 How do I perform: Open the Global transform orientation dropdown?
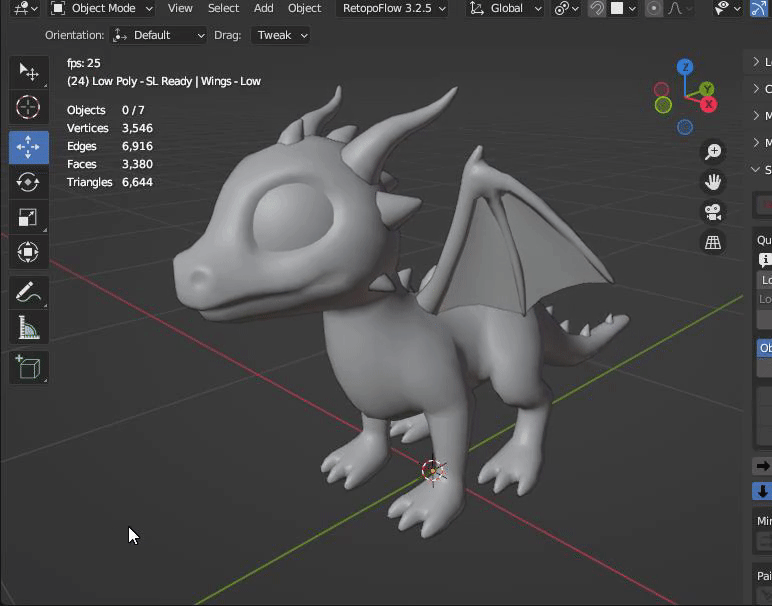(x=505, y=8)
